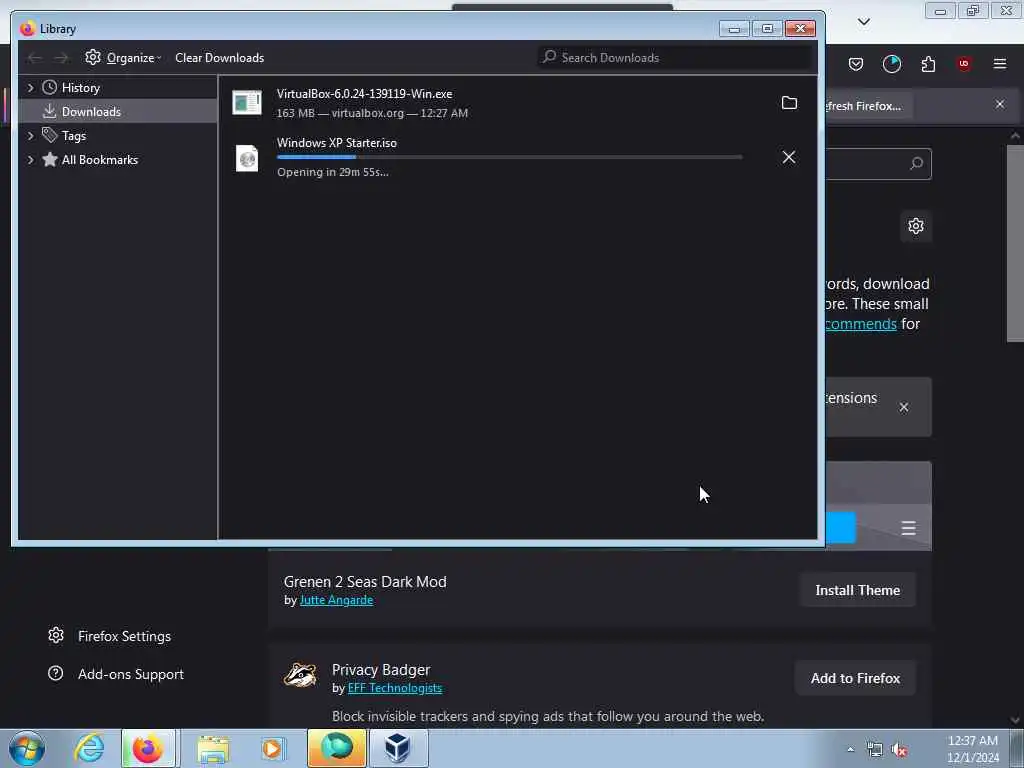Viewport: 1024px width, 768px height.
Task: Expand the All Bookmarks tree item
Action: 30,160
